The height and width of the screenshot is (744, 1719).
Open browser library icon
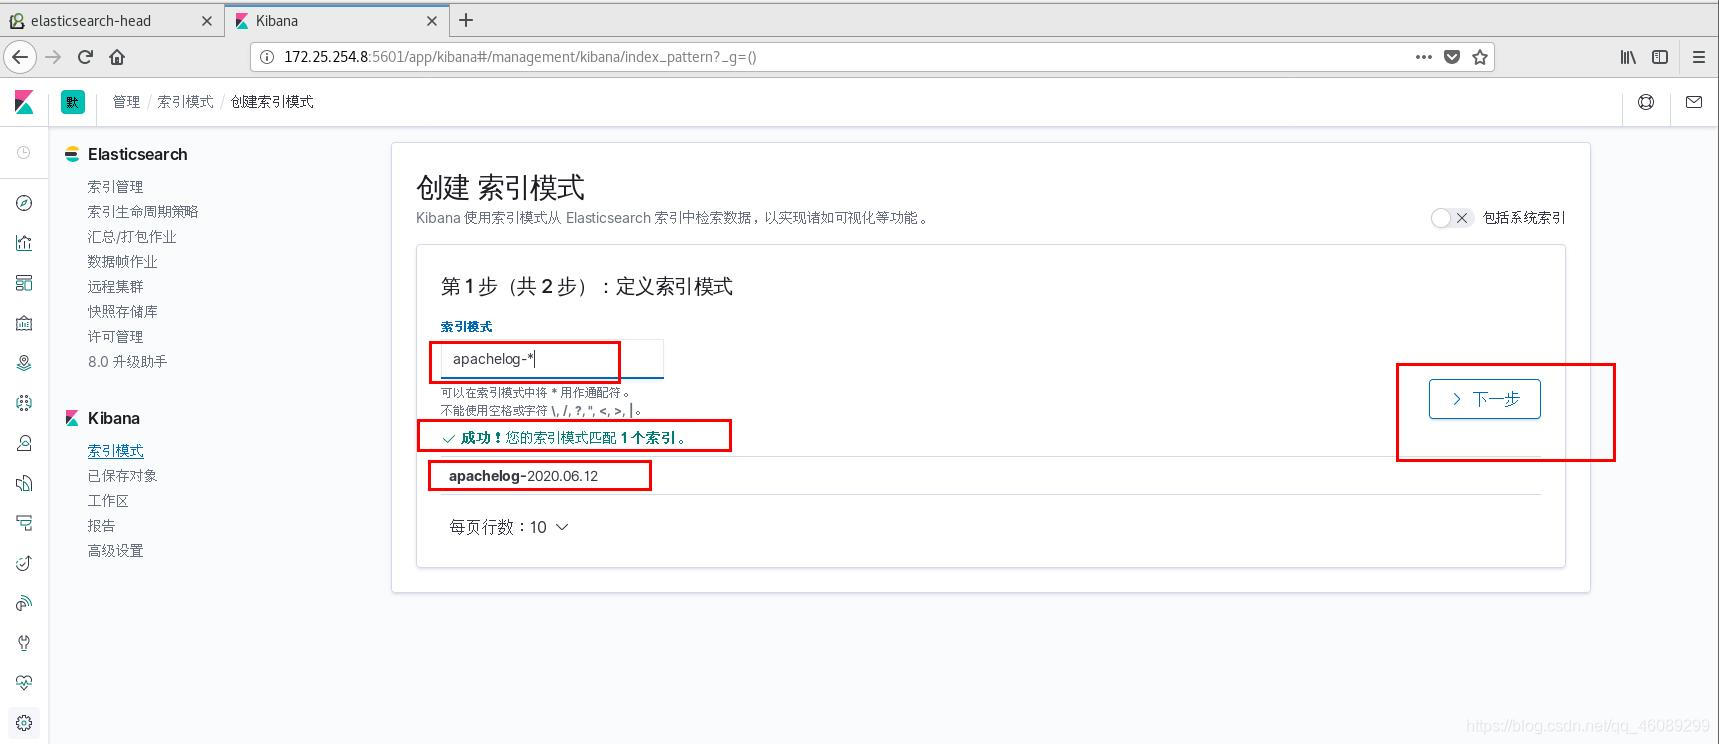1628,57
